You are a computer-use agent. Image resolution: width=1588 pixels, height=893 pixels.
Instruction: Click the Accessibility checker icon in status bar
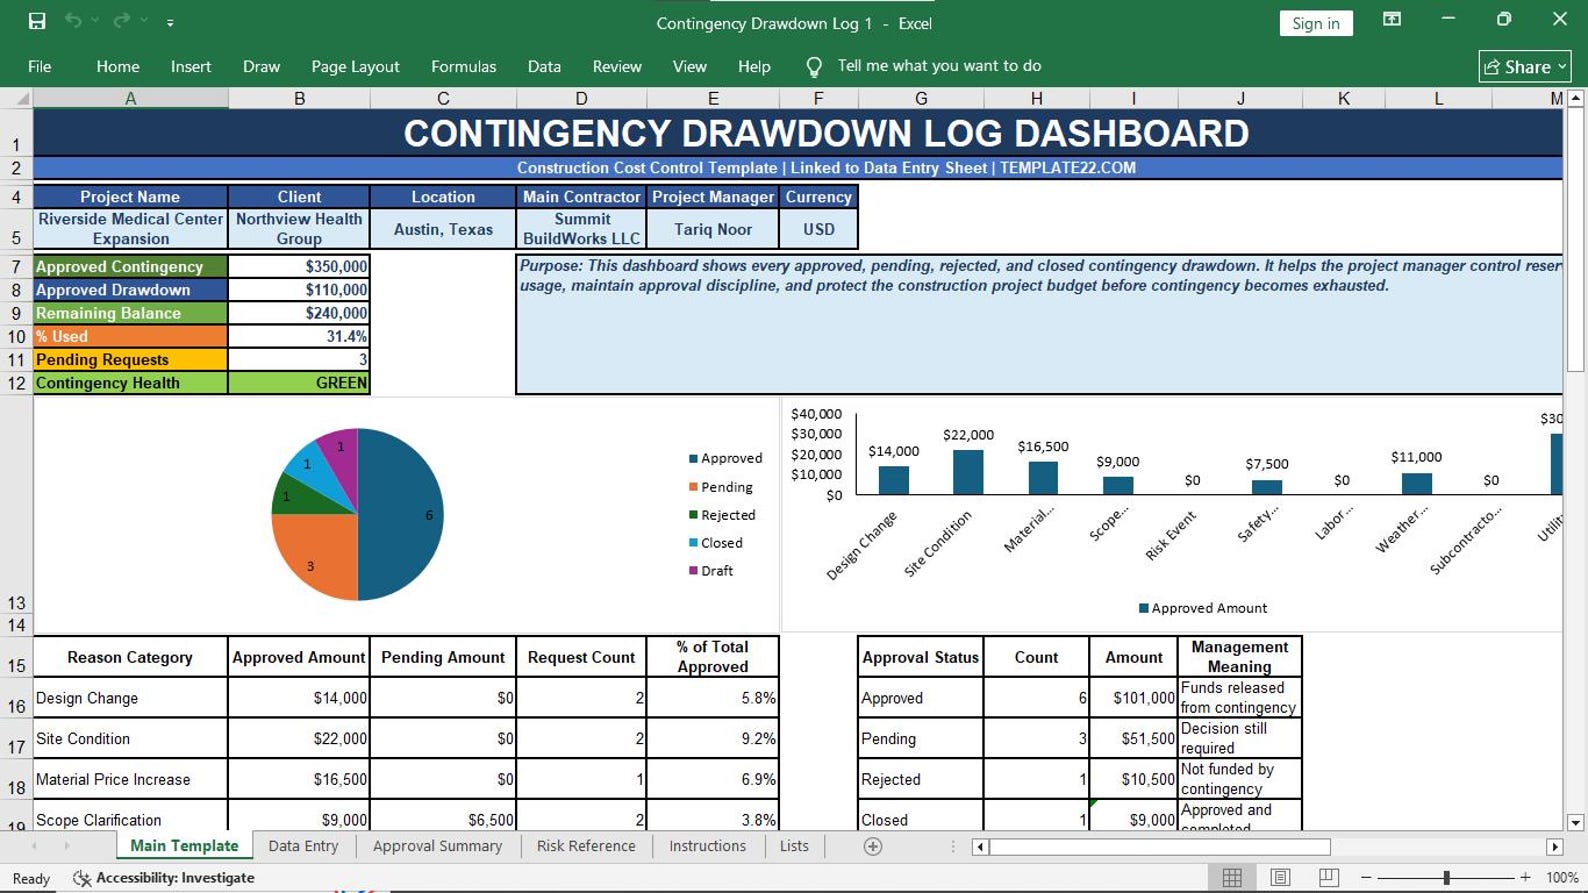pos(82,878)
